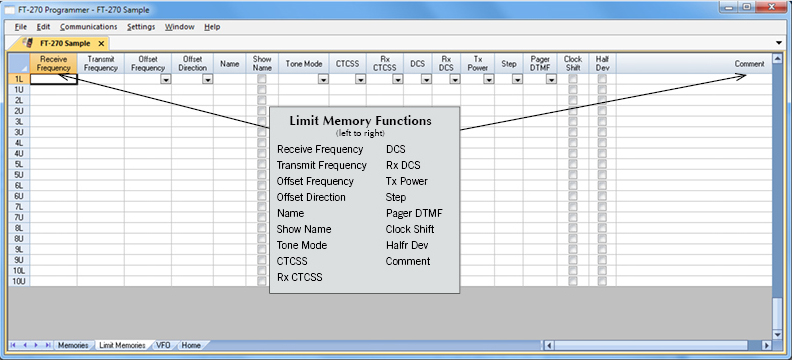This screenshot has width=792, height=360.
Task: Click the grid select-all corner
Action: pos(19,63)
